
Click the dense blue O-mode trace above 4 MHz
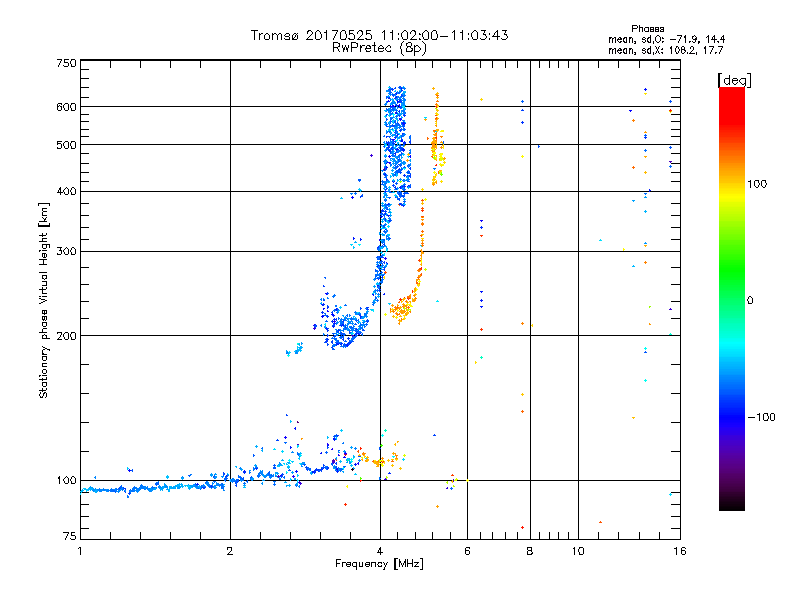click(x=396, y=140)
